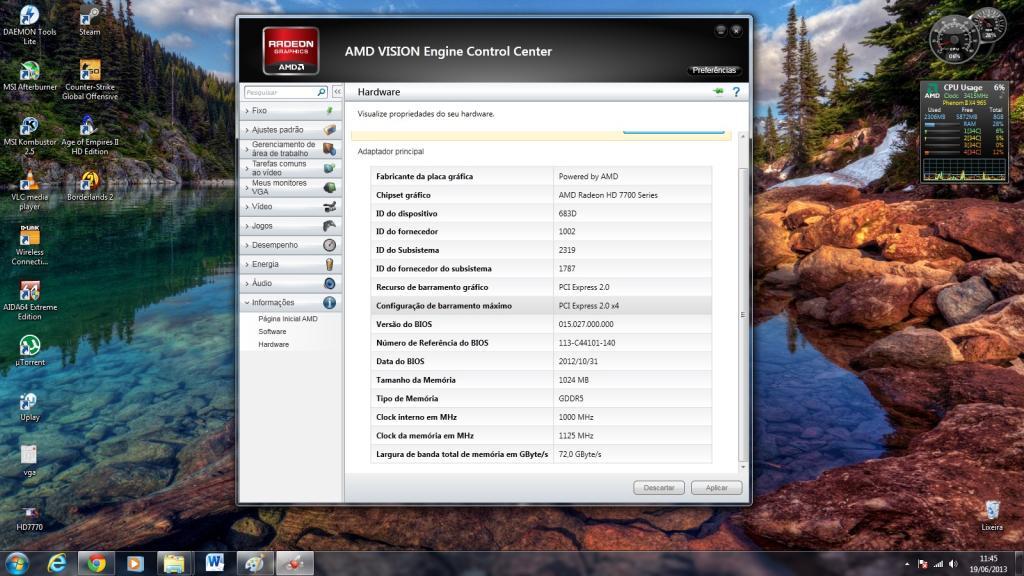
Task: Select the Hardware information page
Action: 273,344
